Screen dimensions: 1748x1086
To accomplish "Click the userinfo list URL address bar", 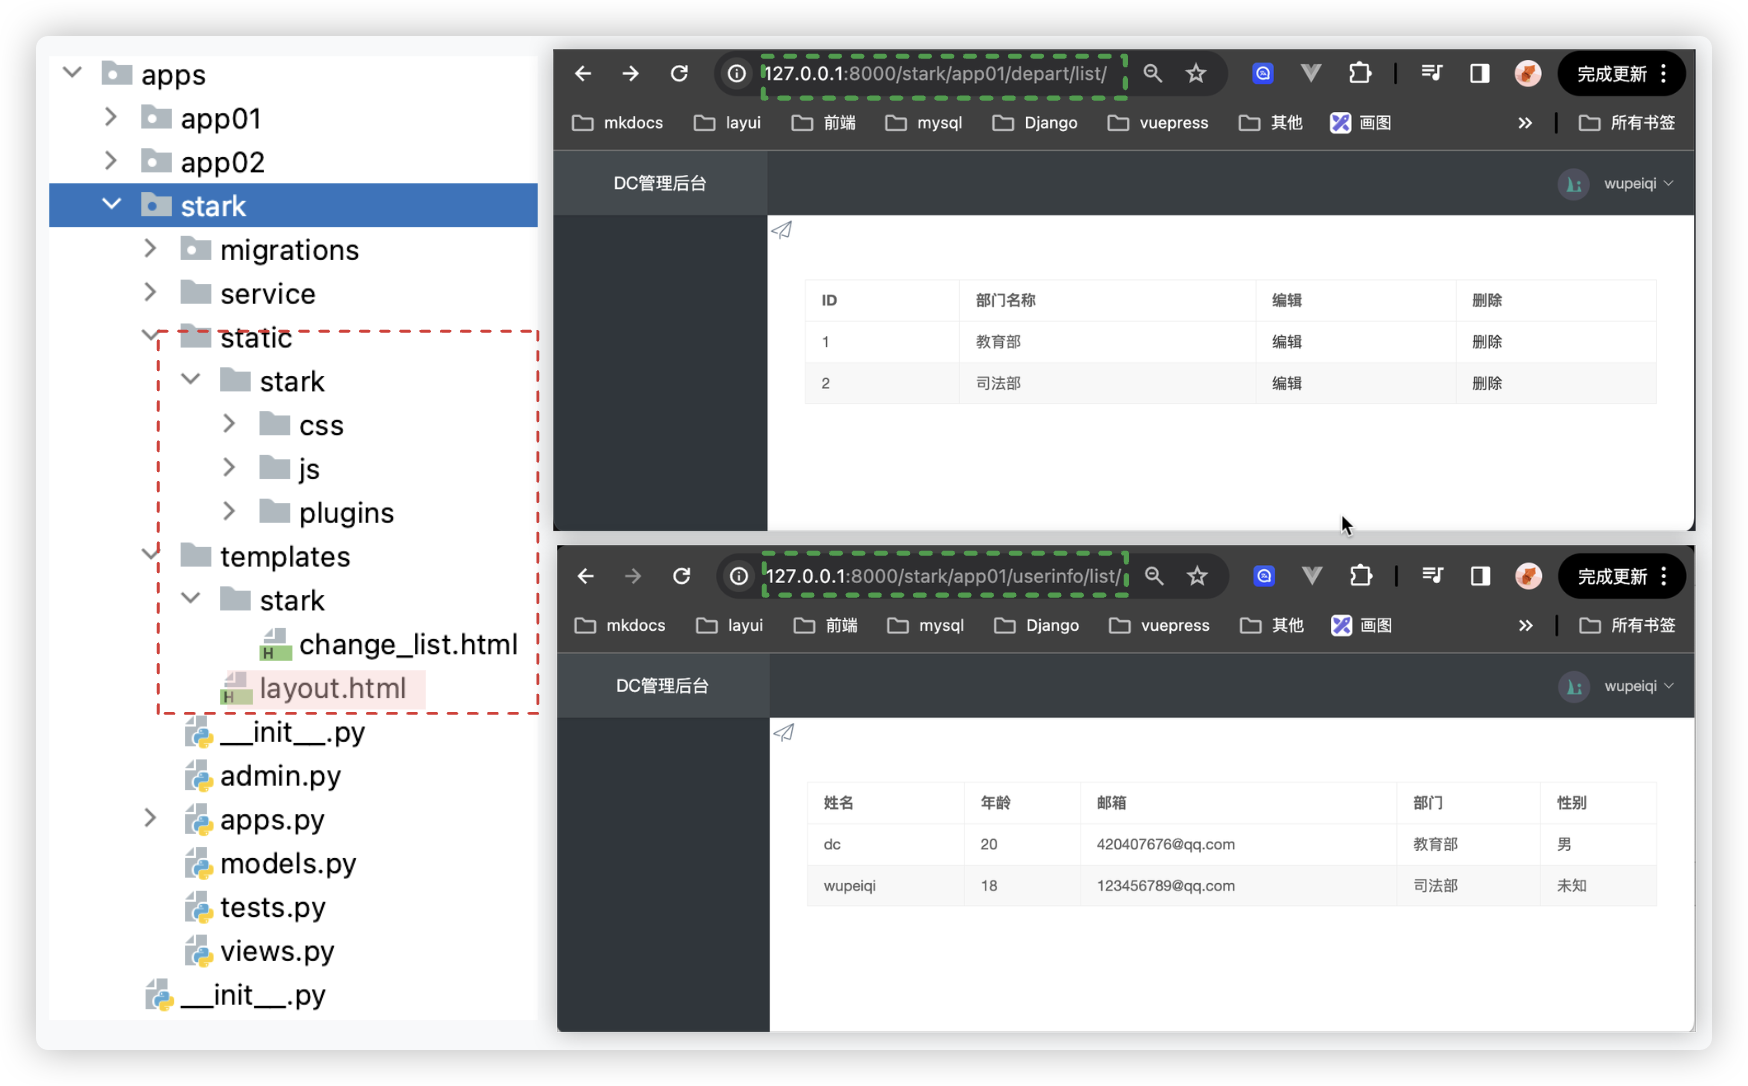I will click(x=943, y=576).
